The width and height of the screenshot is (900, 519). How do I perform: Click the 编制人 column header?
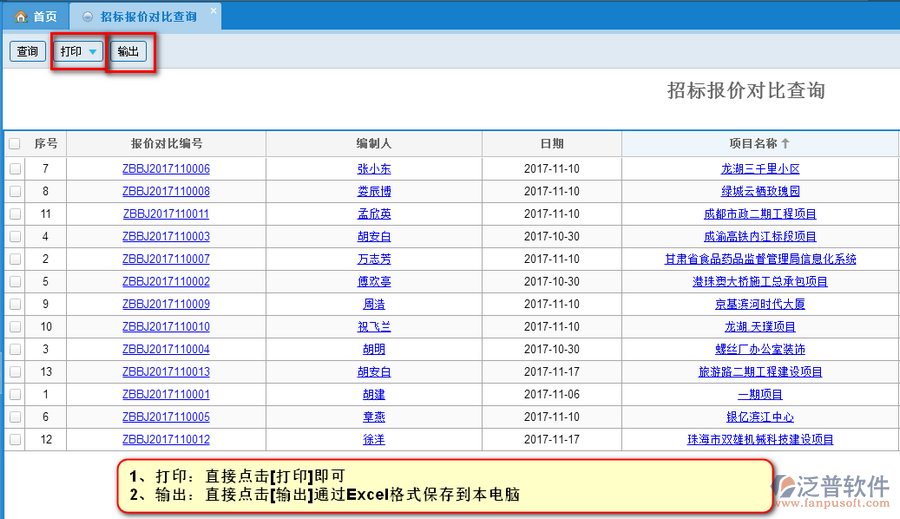click(x=374, y=144)
